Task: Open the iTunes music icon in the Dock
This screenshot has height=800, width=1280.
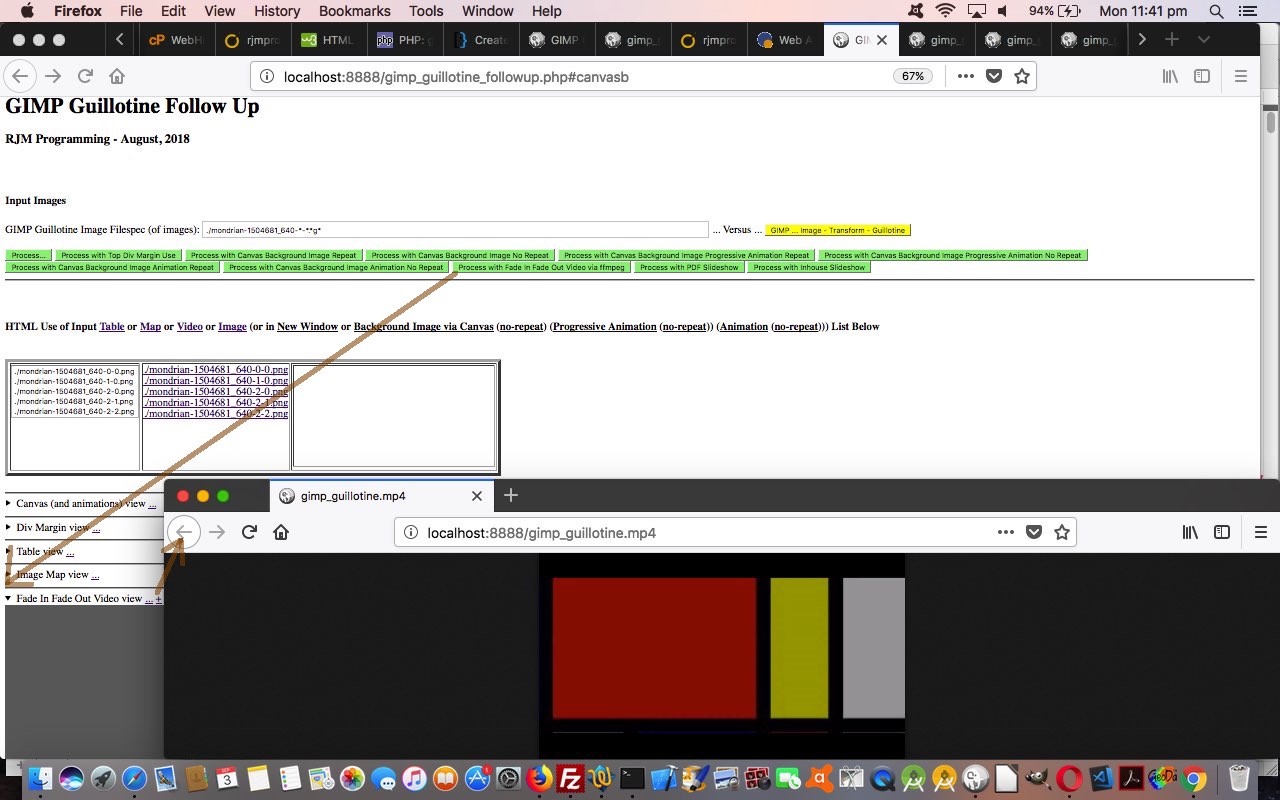Action: tap(415, 778)
